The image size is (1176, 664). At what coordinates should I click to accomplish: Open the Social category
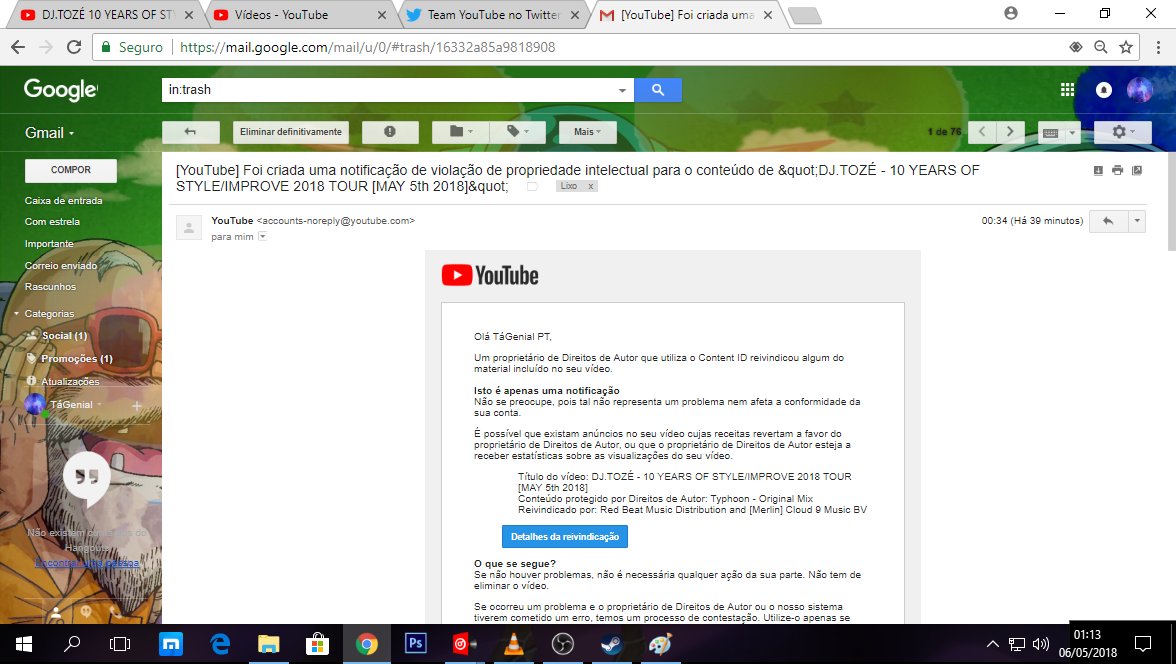64,335
